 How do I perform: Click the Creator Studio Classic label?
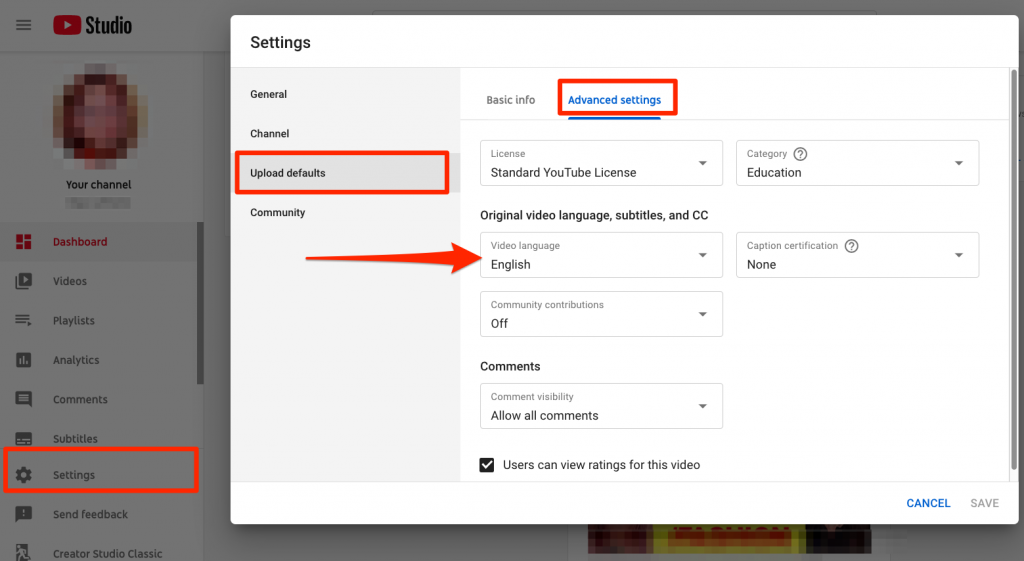108,553
